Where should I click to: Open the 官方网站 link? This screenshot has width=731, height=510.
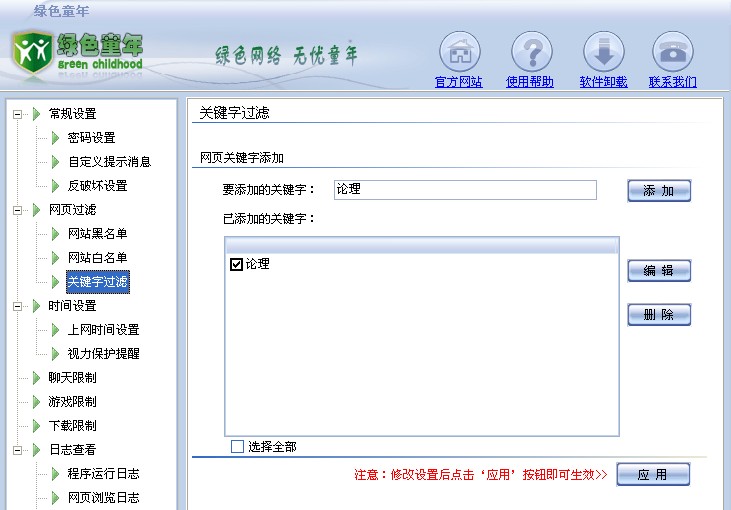pos(459,82)
